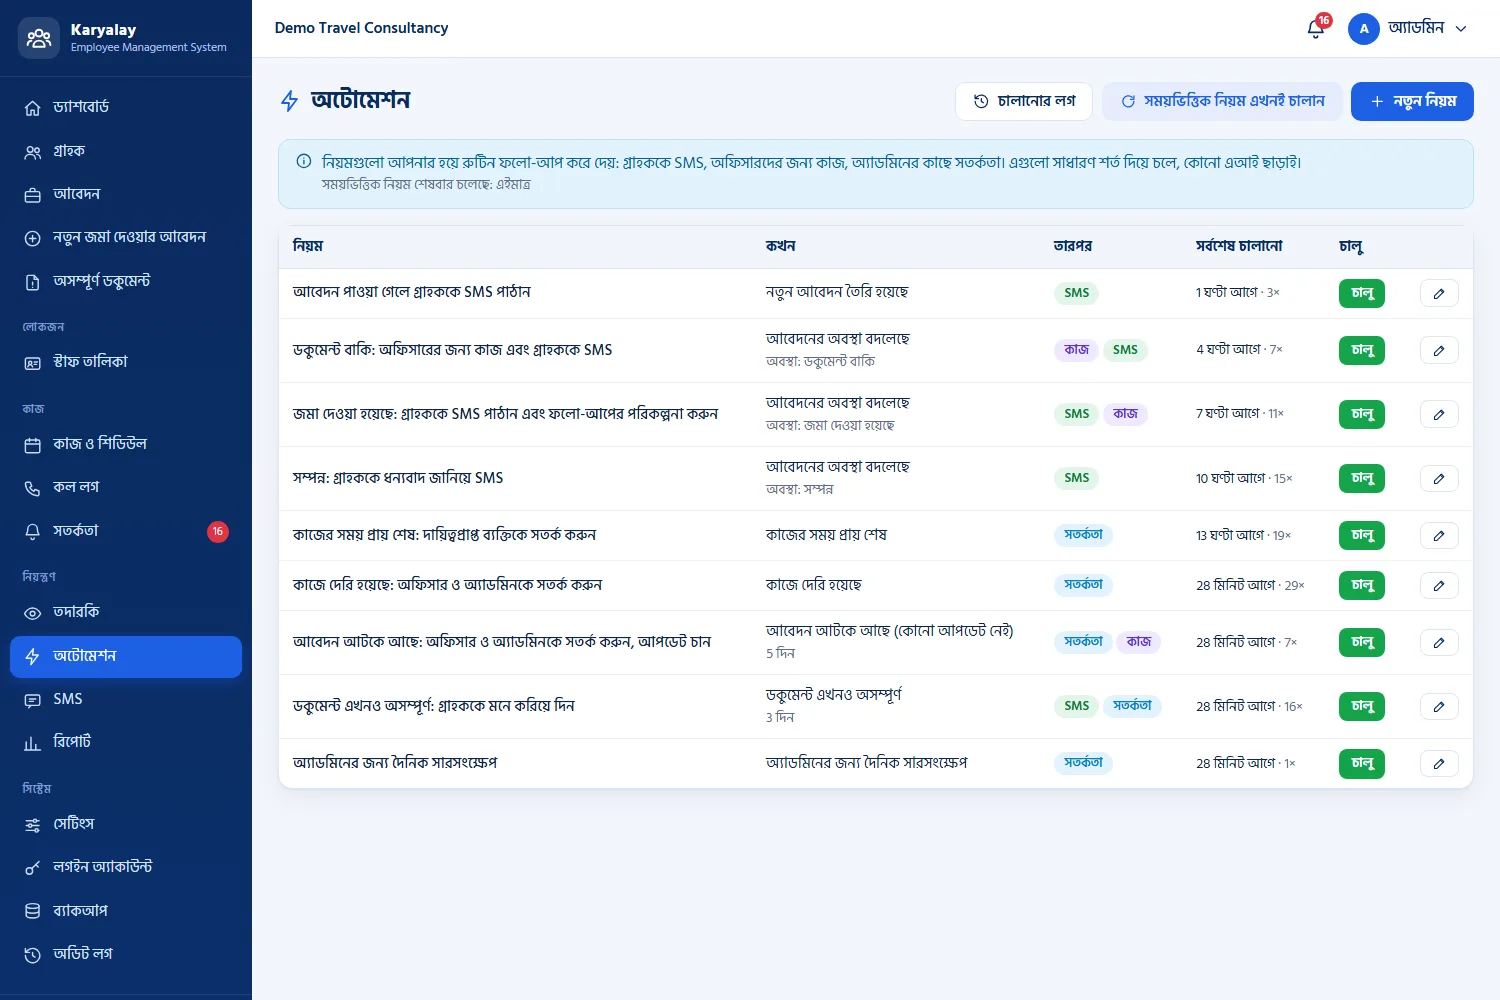Toggle চালু for 'কাজে দেরি হয়েছে' rule
This screenshot has width=1500, height=1000.
click(1362, 585)
